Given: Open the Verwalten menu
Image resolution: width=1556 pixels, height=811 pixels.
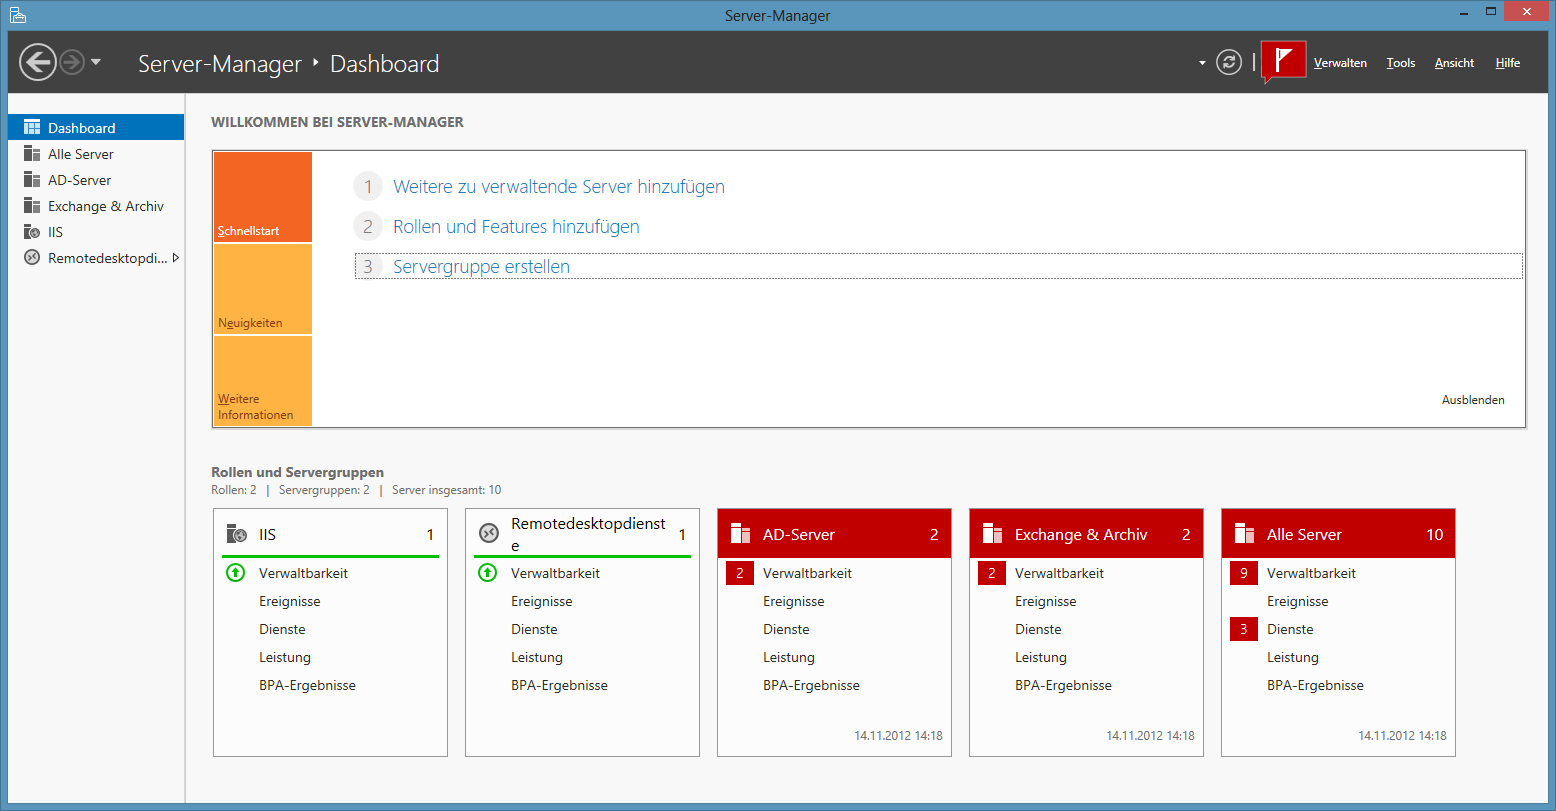Looking at the screenshot, I should [1340, 63].
